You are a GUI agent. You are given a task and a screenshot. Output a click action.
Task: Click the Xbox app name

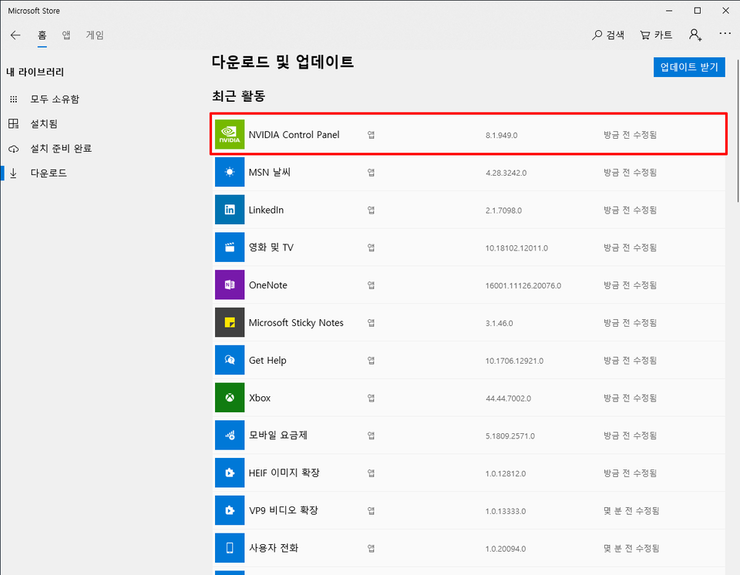pos(260,398)
